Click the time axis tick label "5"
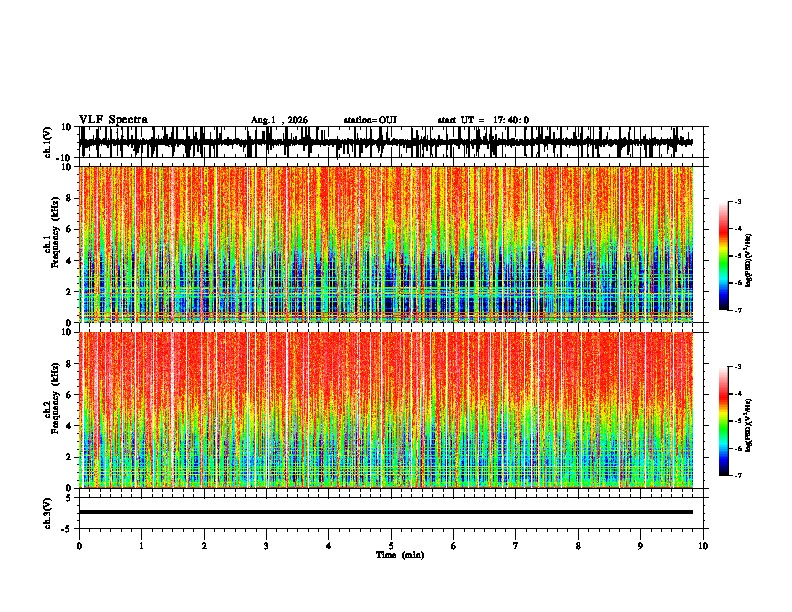This screenshot has height=612, width=792. (x=391, y=546)
